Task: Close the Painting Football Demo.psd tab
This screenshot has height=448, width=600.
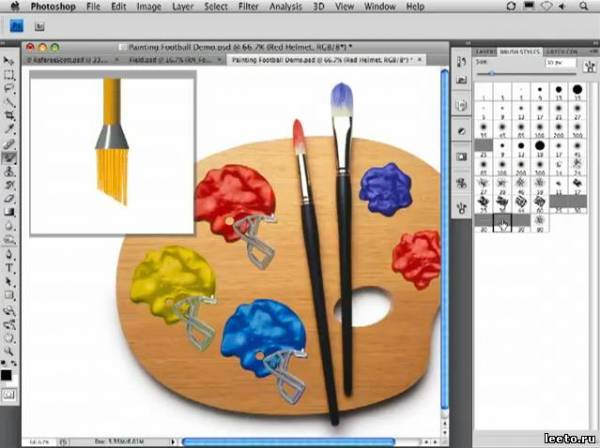Action: pos(420,60)
